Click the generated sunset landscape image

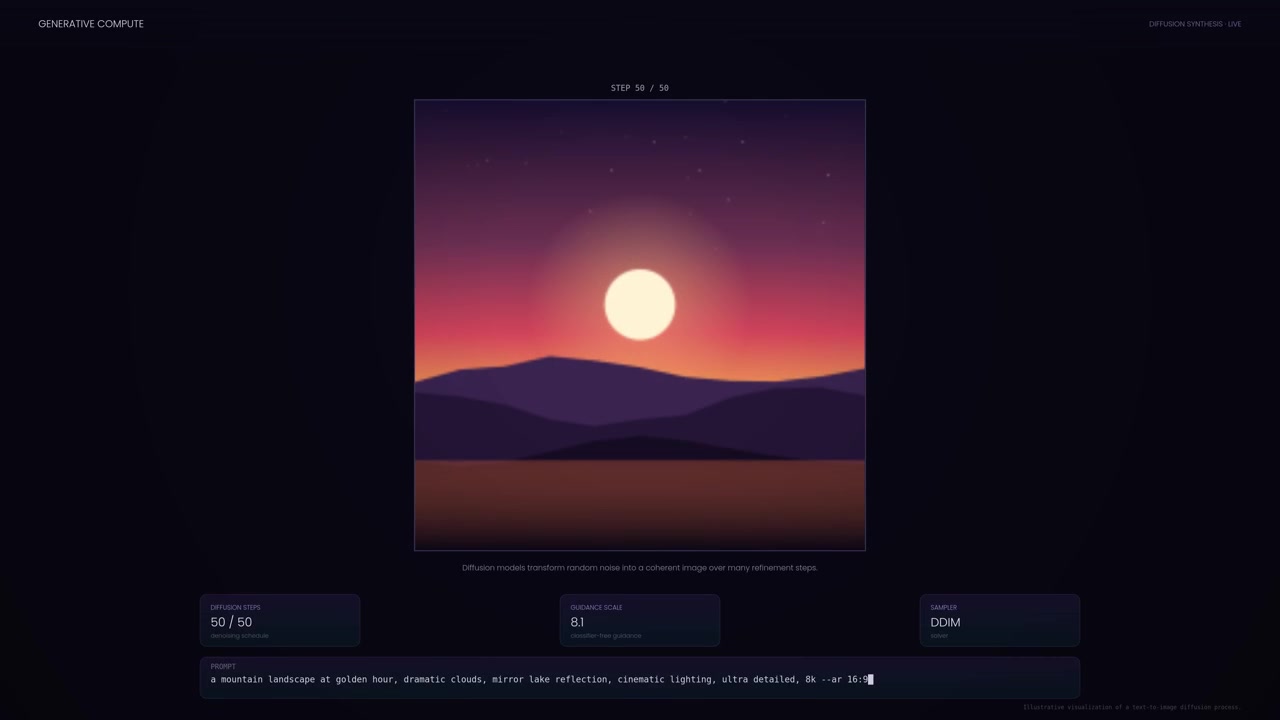[640, 325]
